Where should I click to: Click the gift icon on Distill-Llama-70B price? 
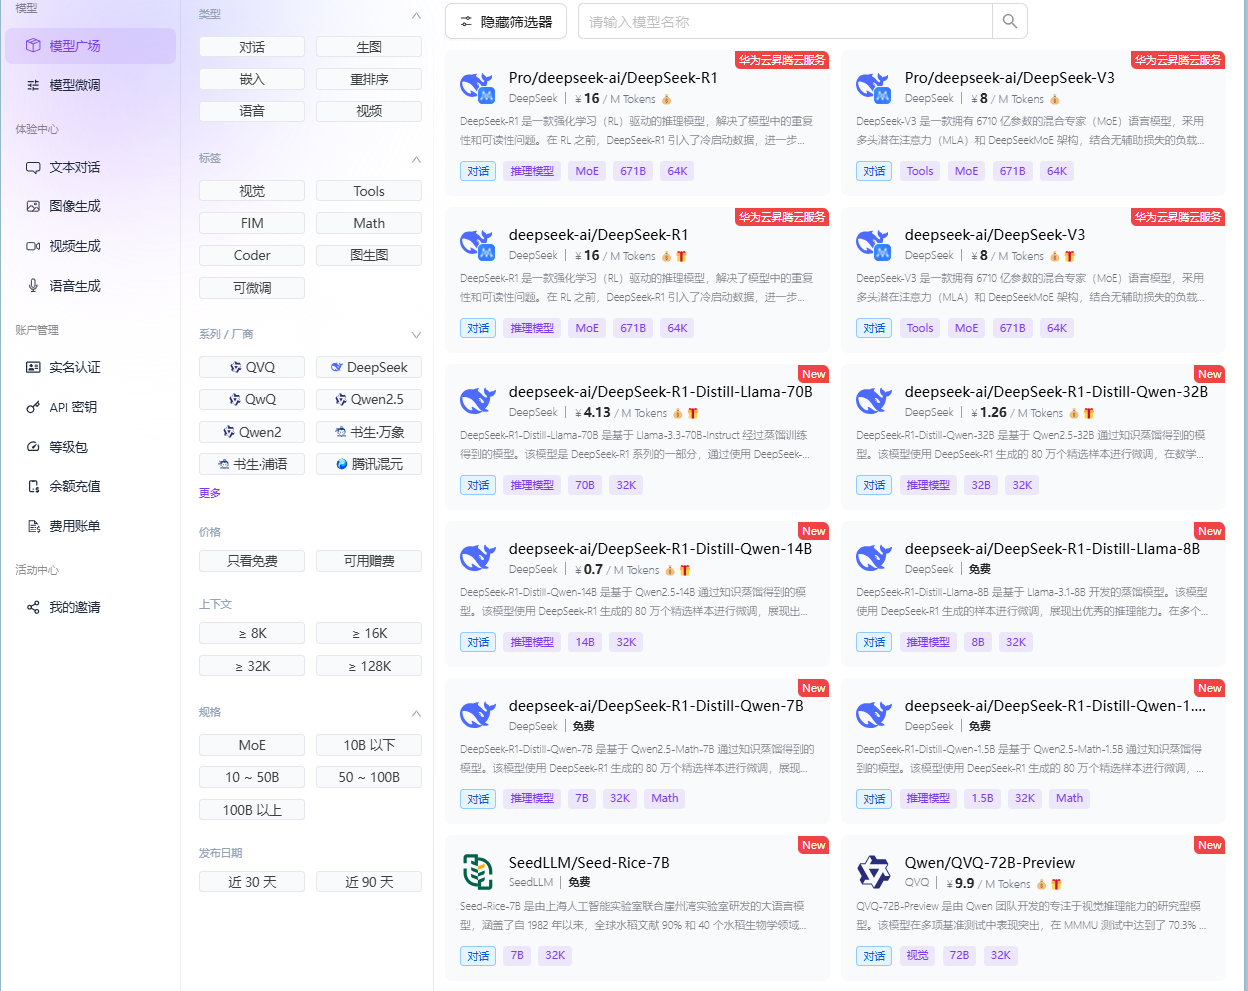point(693,413)
